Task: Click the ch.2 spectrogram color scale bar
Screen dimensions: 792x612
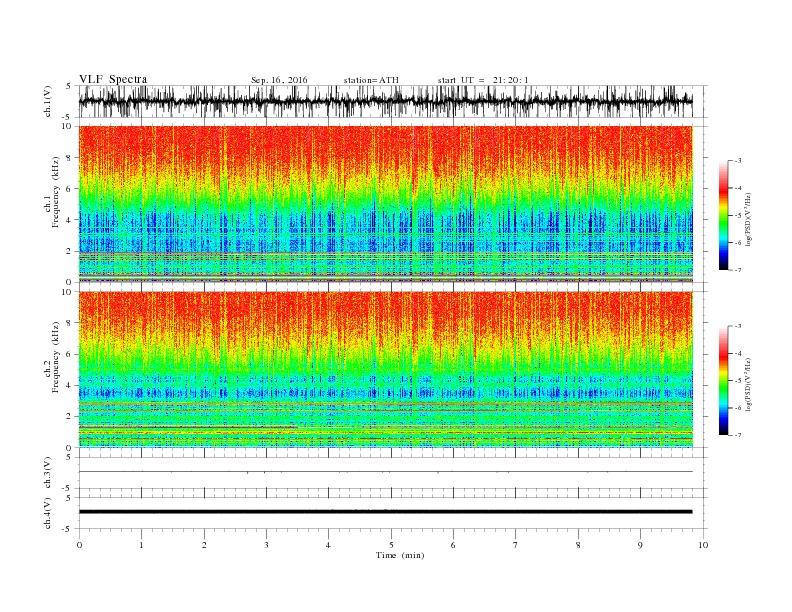Action: (724, 380)
